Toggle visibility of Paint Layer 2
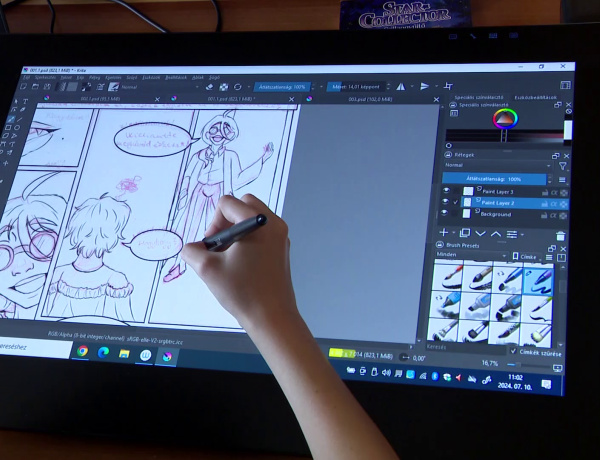The height and width of the screenshot is (460, 600). (x=447, y=202)
